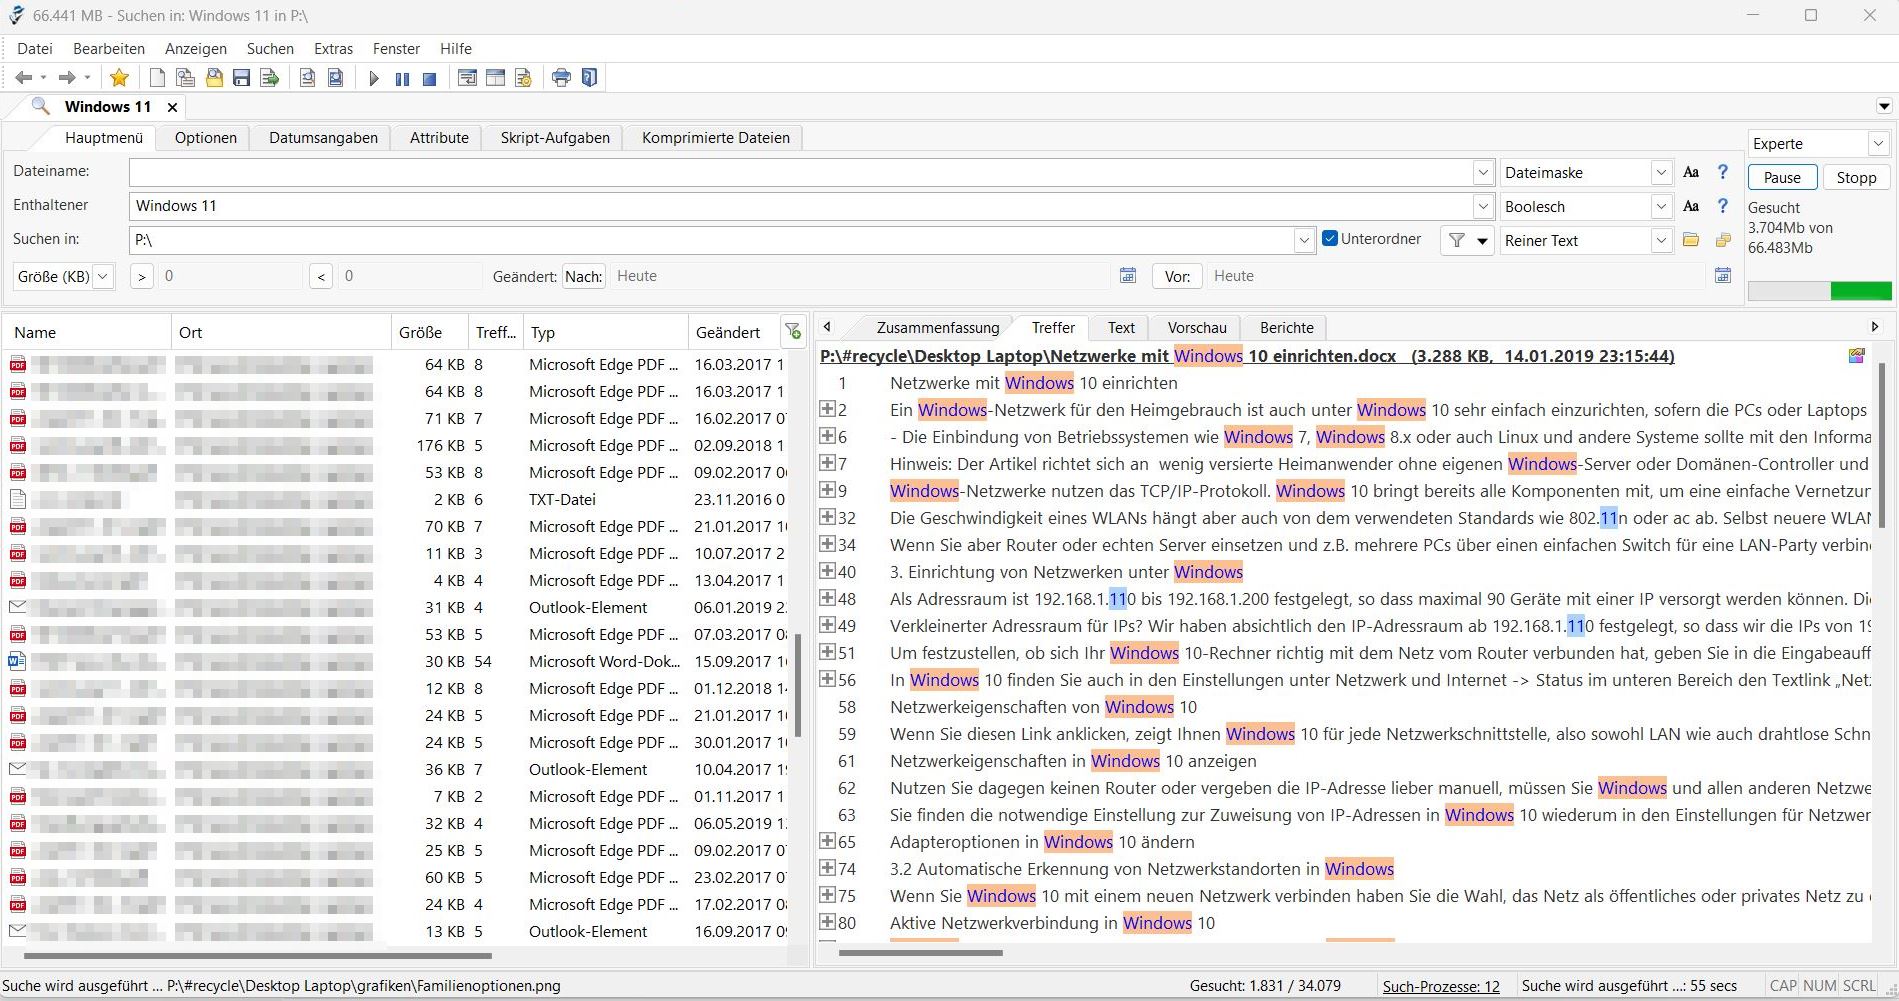This screenshot has height=1001, width=1899.
Task: Uncheck the Unterordner checkbox
Action: tap(1330, 239)
